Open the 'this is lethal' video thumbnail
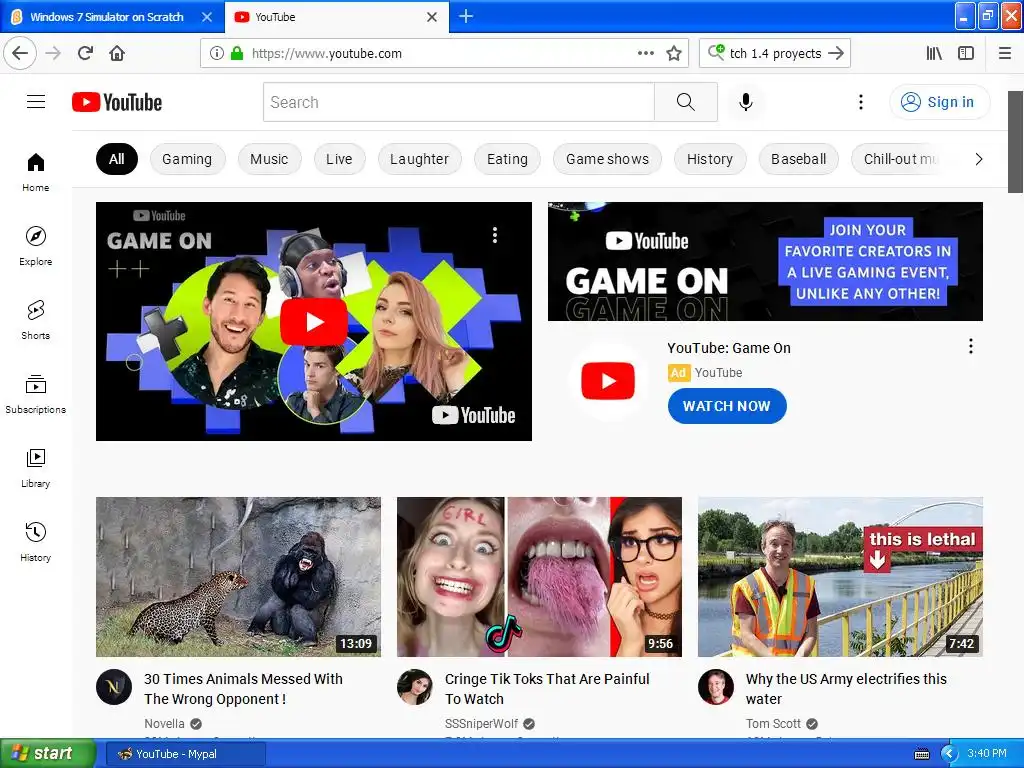This screenshot has height=768, width=1024. [x=840, y=577]
